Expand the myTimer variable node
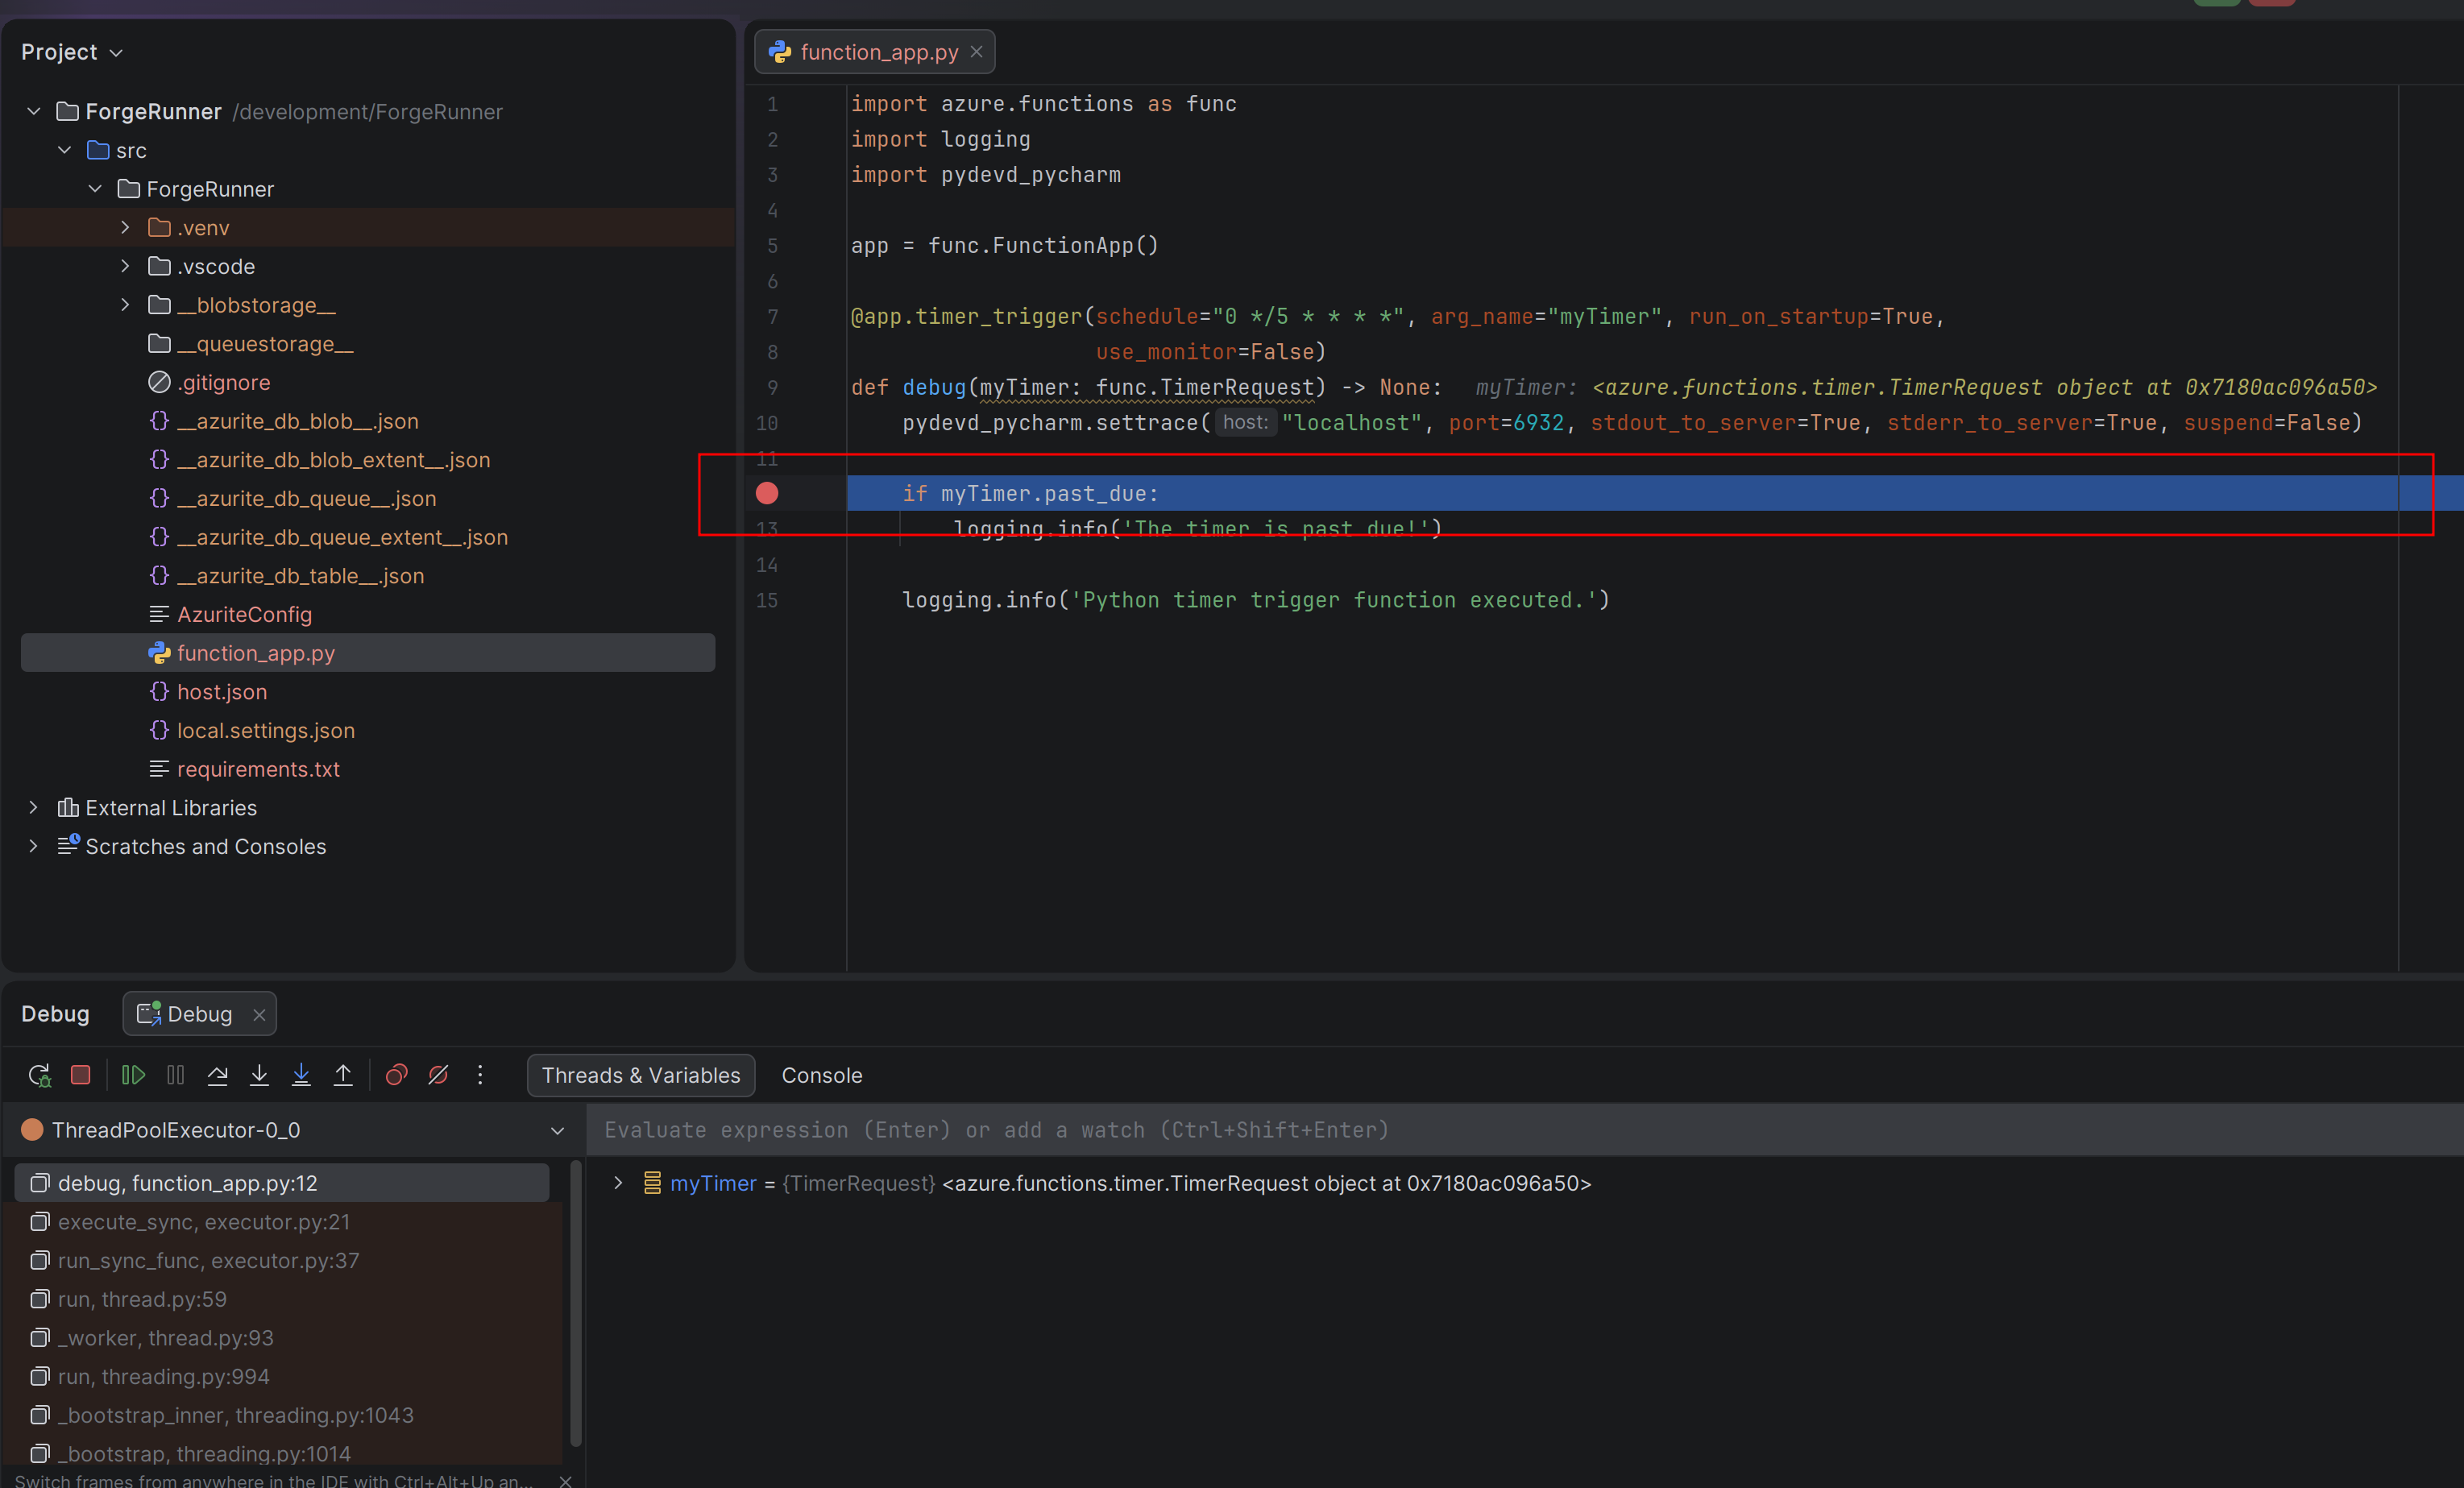Screen dimensions: 2464x1488 pos(618,1183)
